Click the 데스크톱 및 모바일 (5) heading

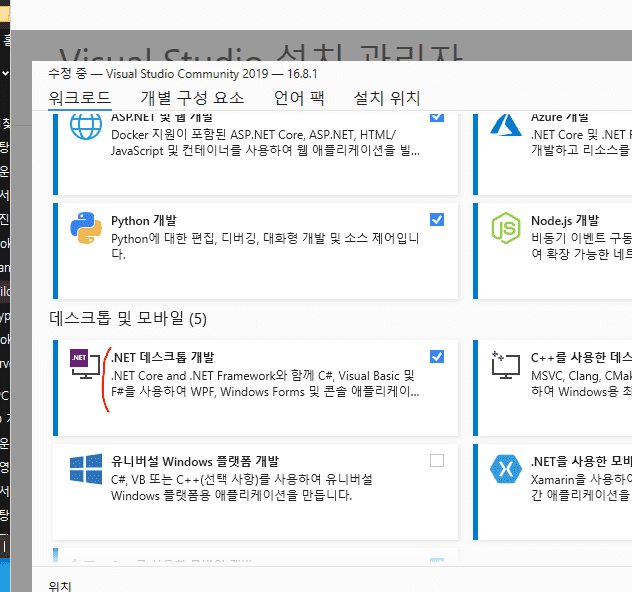coord(128,318)
